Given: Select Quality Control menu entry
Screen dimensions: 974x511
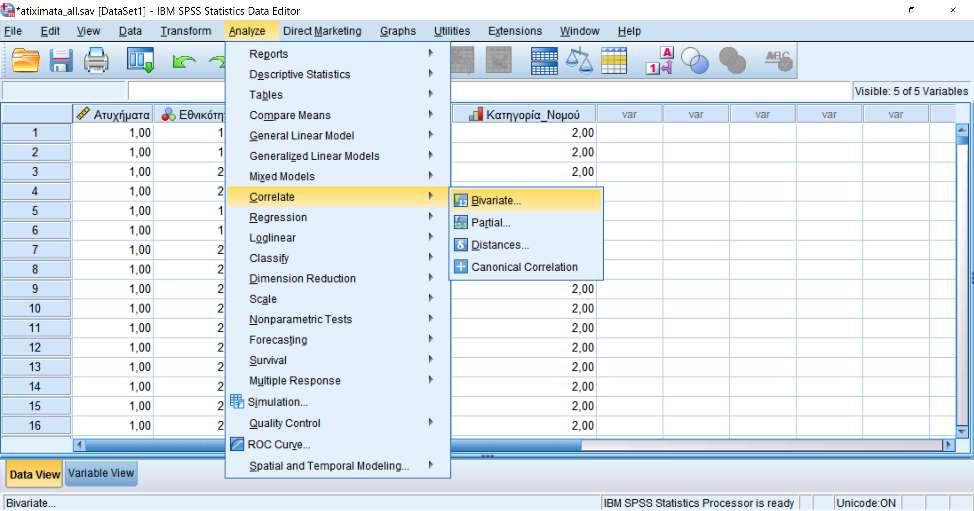Looking at the screenshot, I should coord(337,423).
